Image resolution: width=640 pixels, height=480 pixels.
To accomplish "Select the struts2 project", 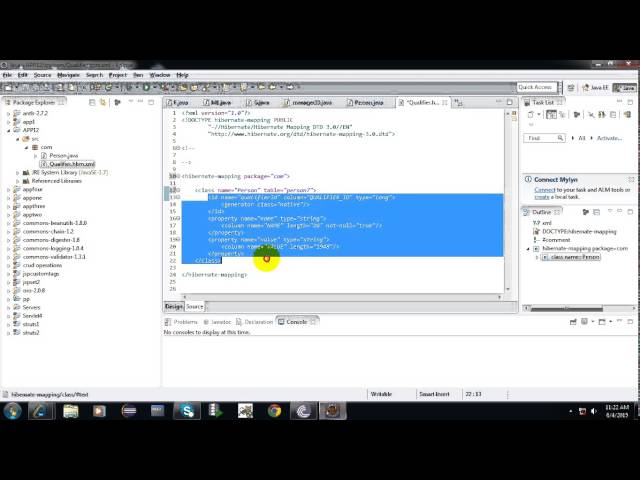I will 31,333.
